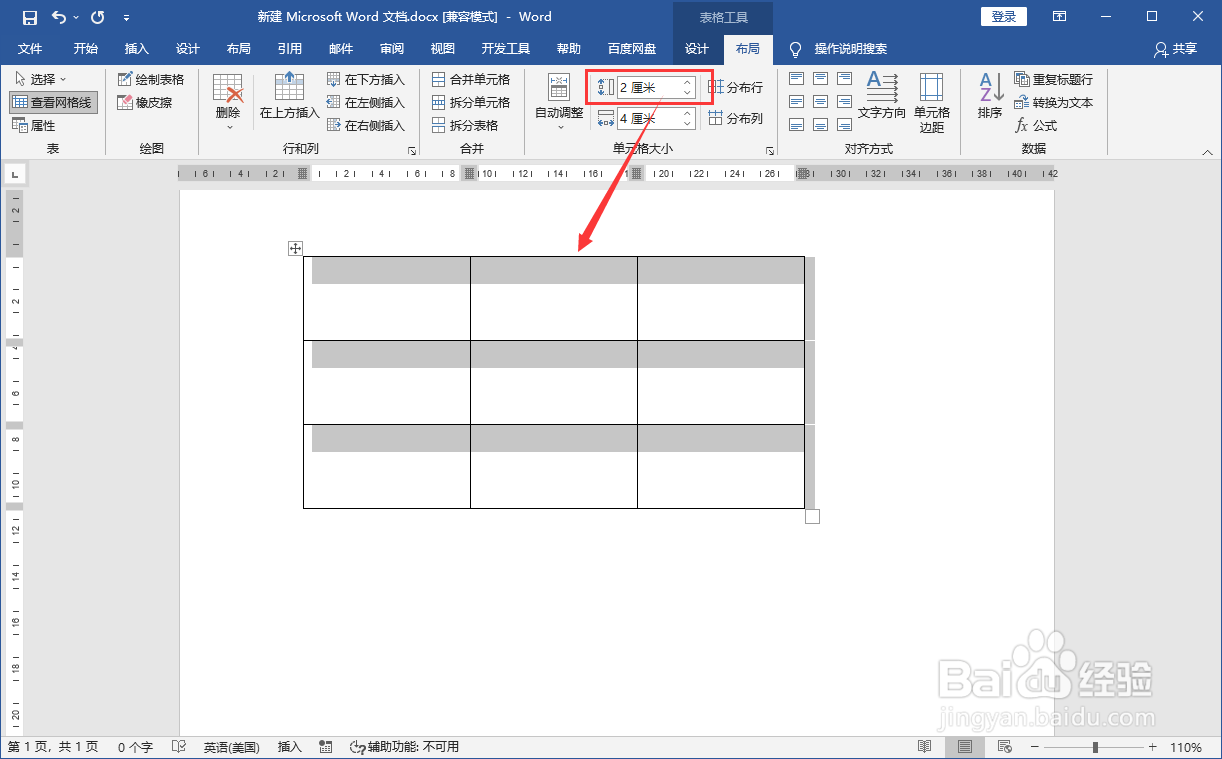
Task: Align cell text middle right
Action: click(x=844, y=102)
